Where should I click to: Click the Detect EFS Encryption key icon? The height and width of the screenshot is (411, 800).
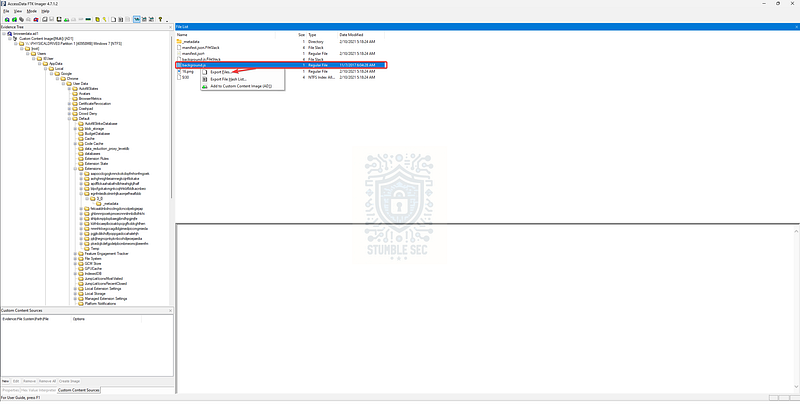(x=104, y=19)
